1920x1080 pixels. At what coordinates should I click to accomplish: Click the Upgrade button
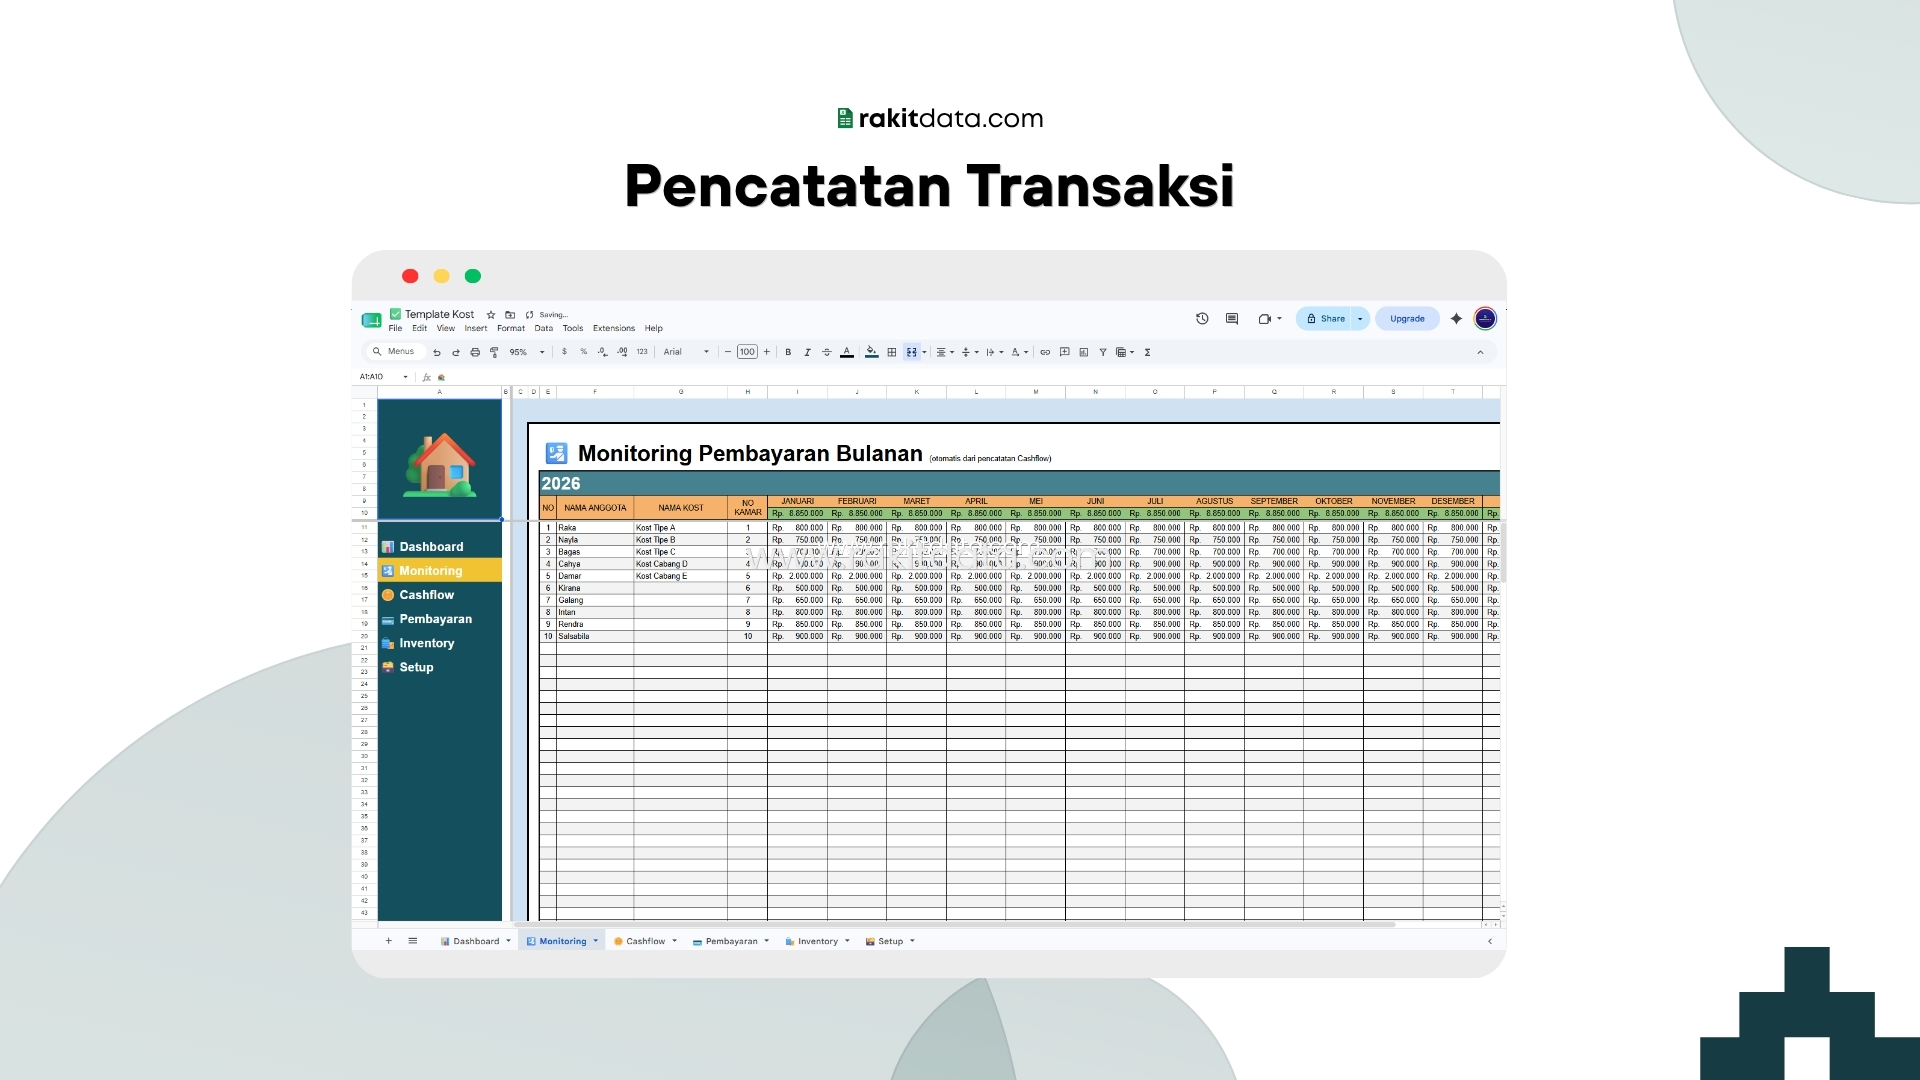(x=1407, y=319)
